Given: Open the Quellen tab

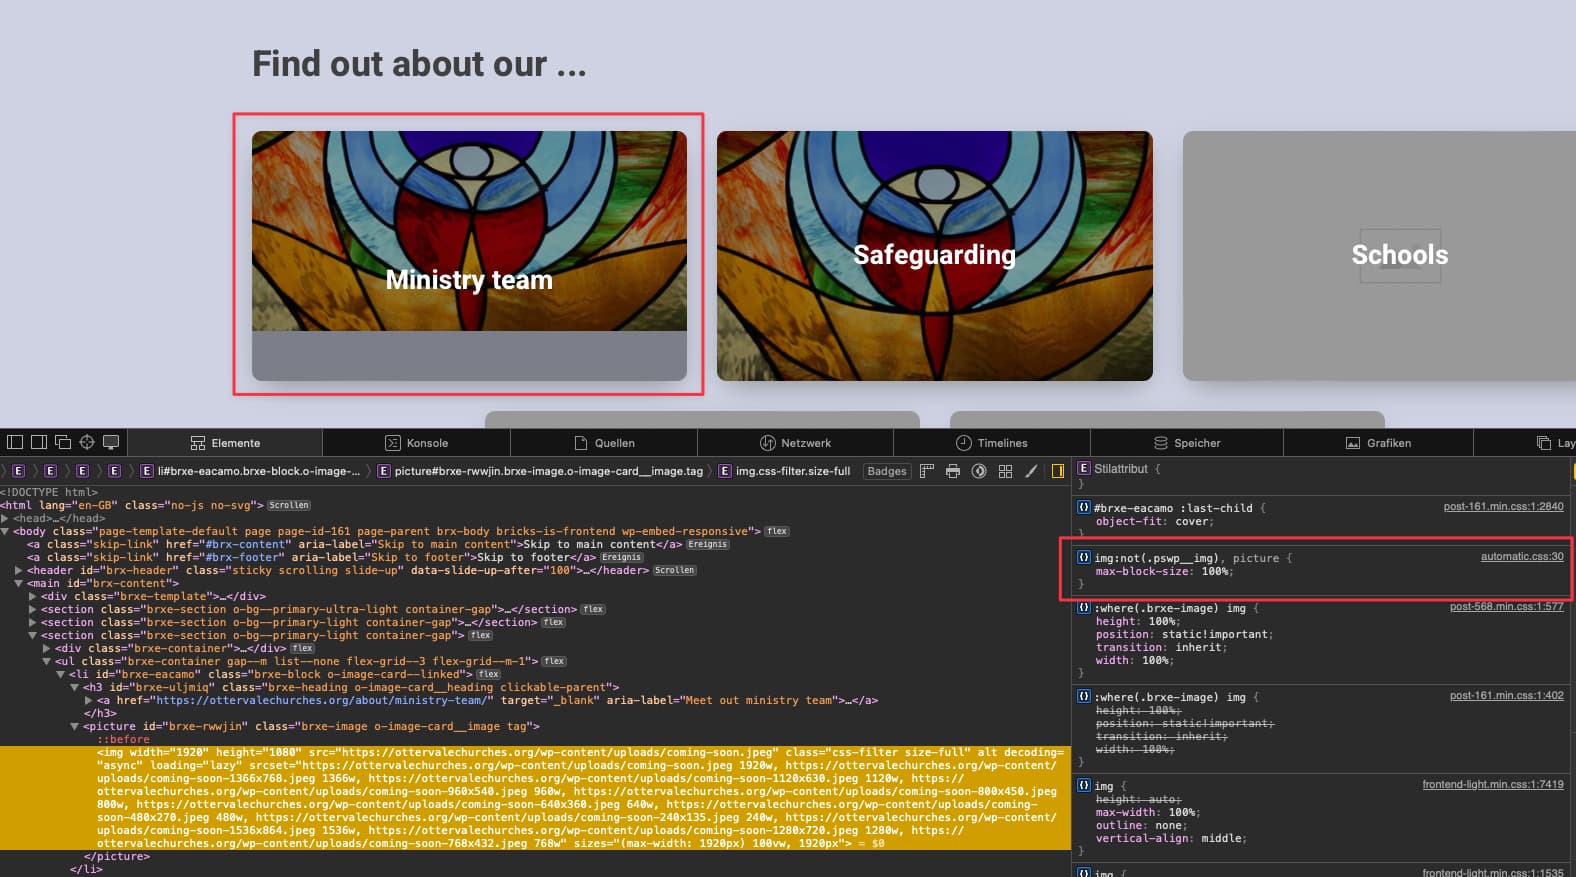Looking at the screenshot, I should tap(604, 443).
